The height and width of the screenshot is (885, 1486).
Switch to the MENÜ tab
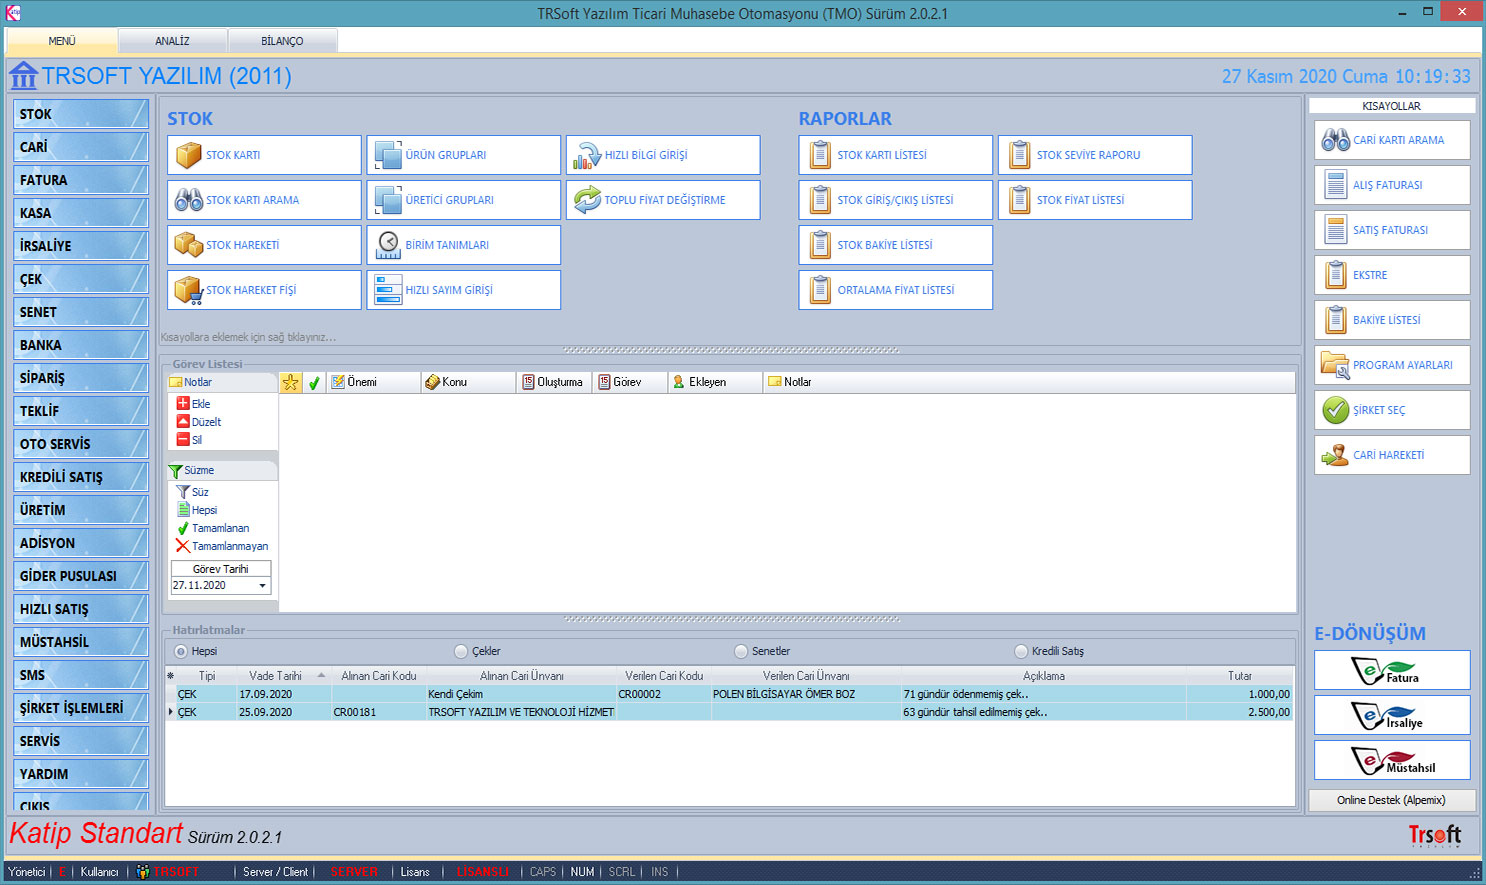[62, 41]
